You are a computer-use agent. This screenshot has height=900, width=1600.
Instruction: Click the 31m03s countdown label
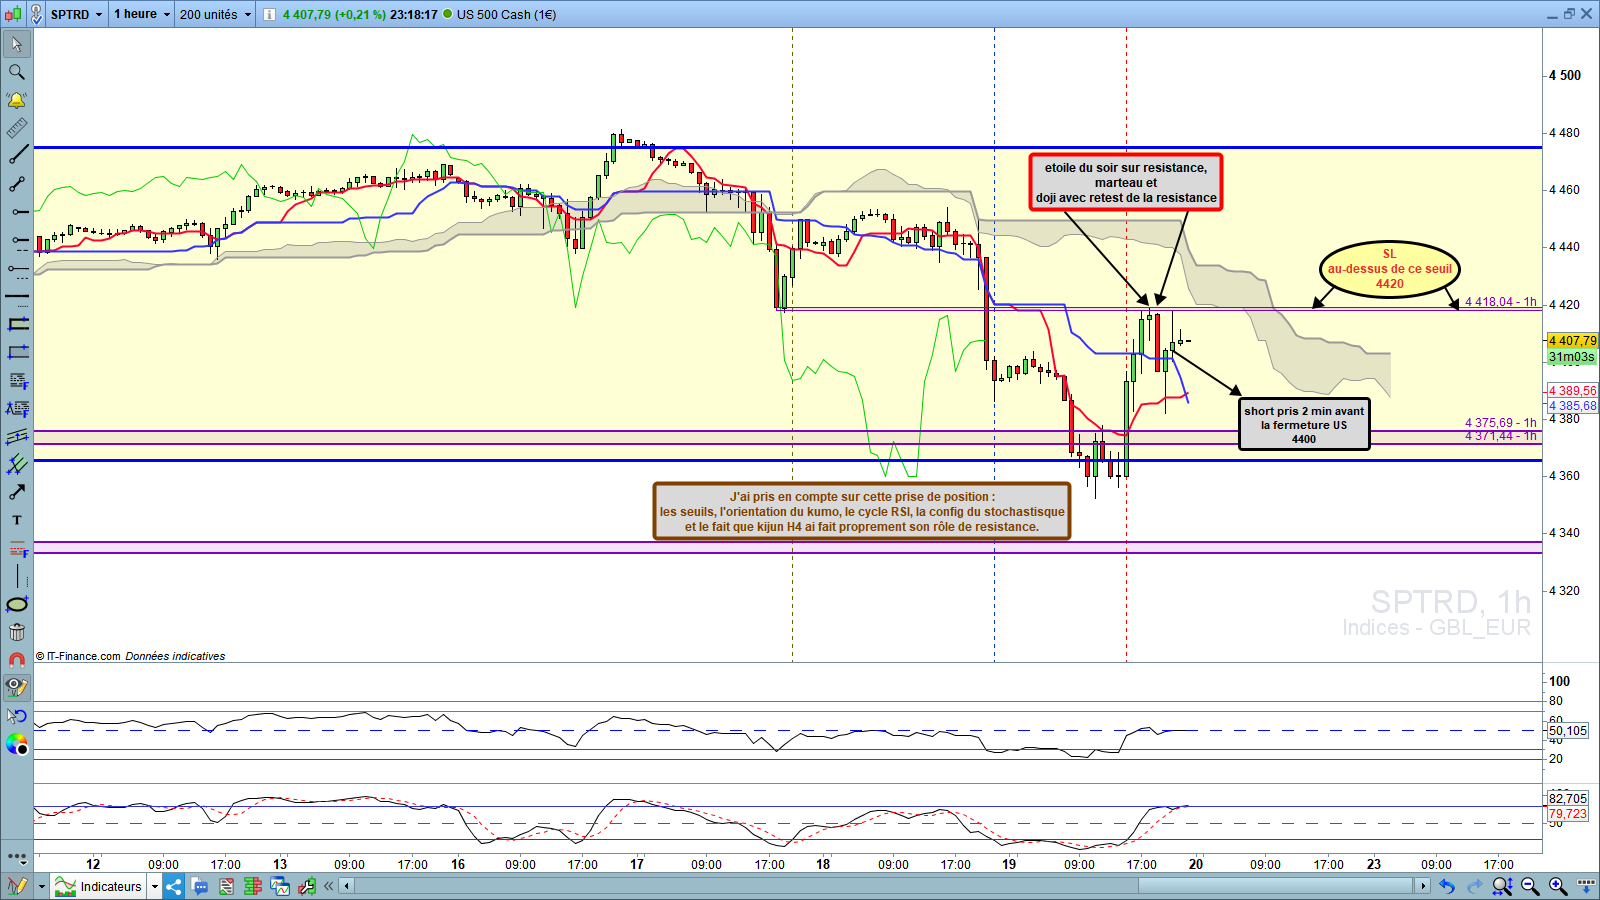click(x=1572, y=357)
